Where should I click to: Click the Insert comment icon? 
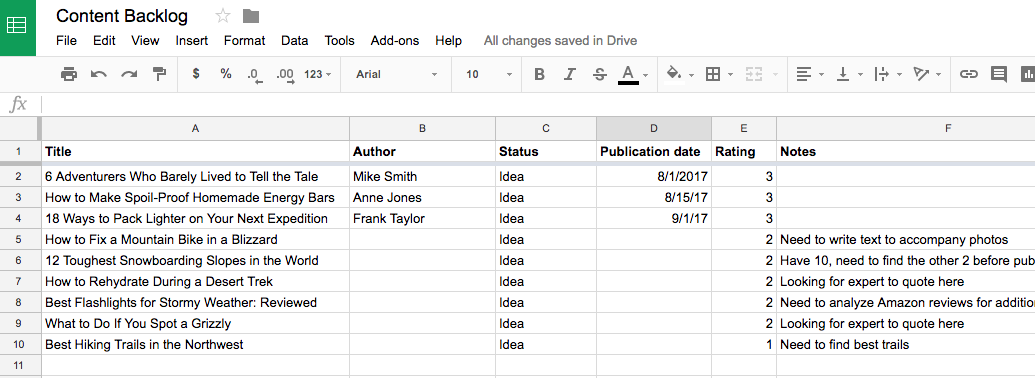(999, 75)
